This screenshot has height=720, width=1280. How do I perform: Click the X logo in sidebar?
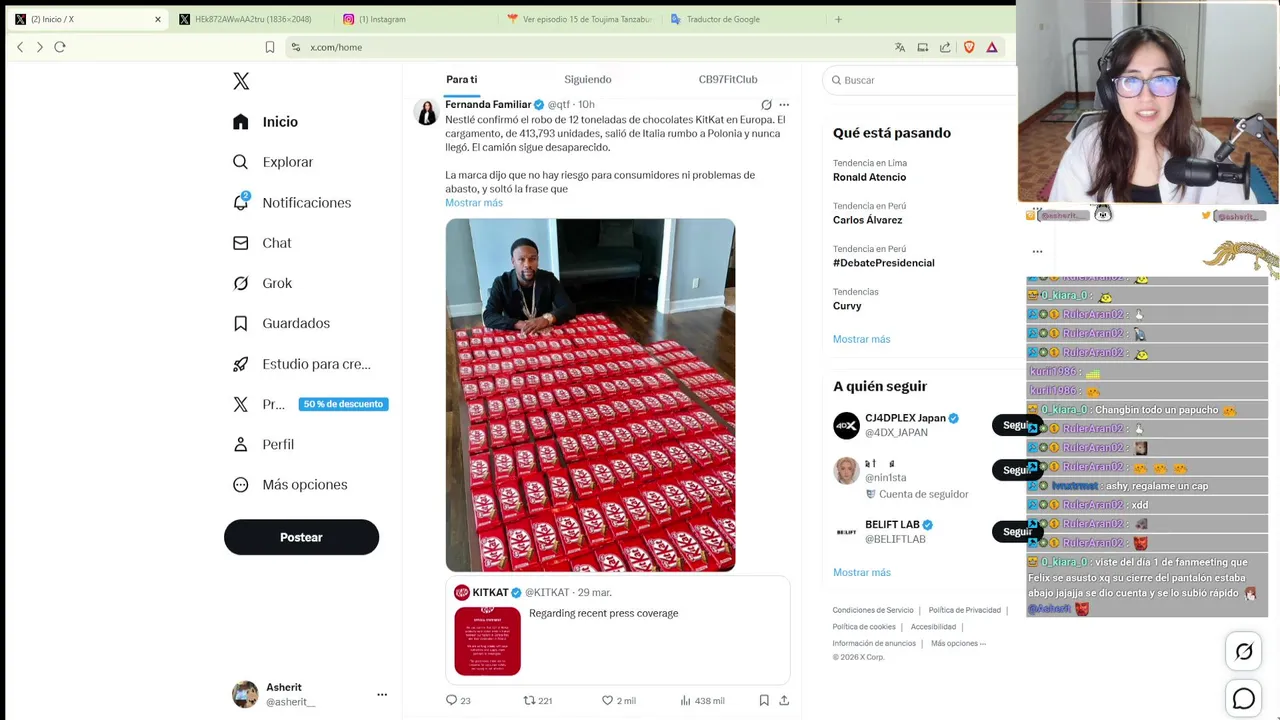click(241, 81)
